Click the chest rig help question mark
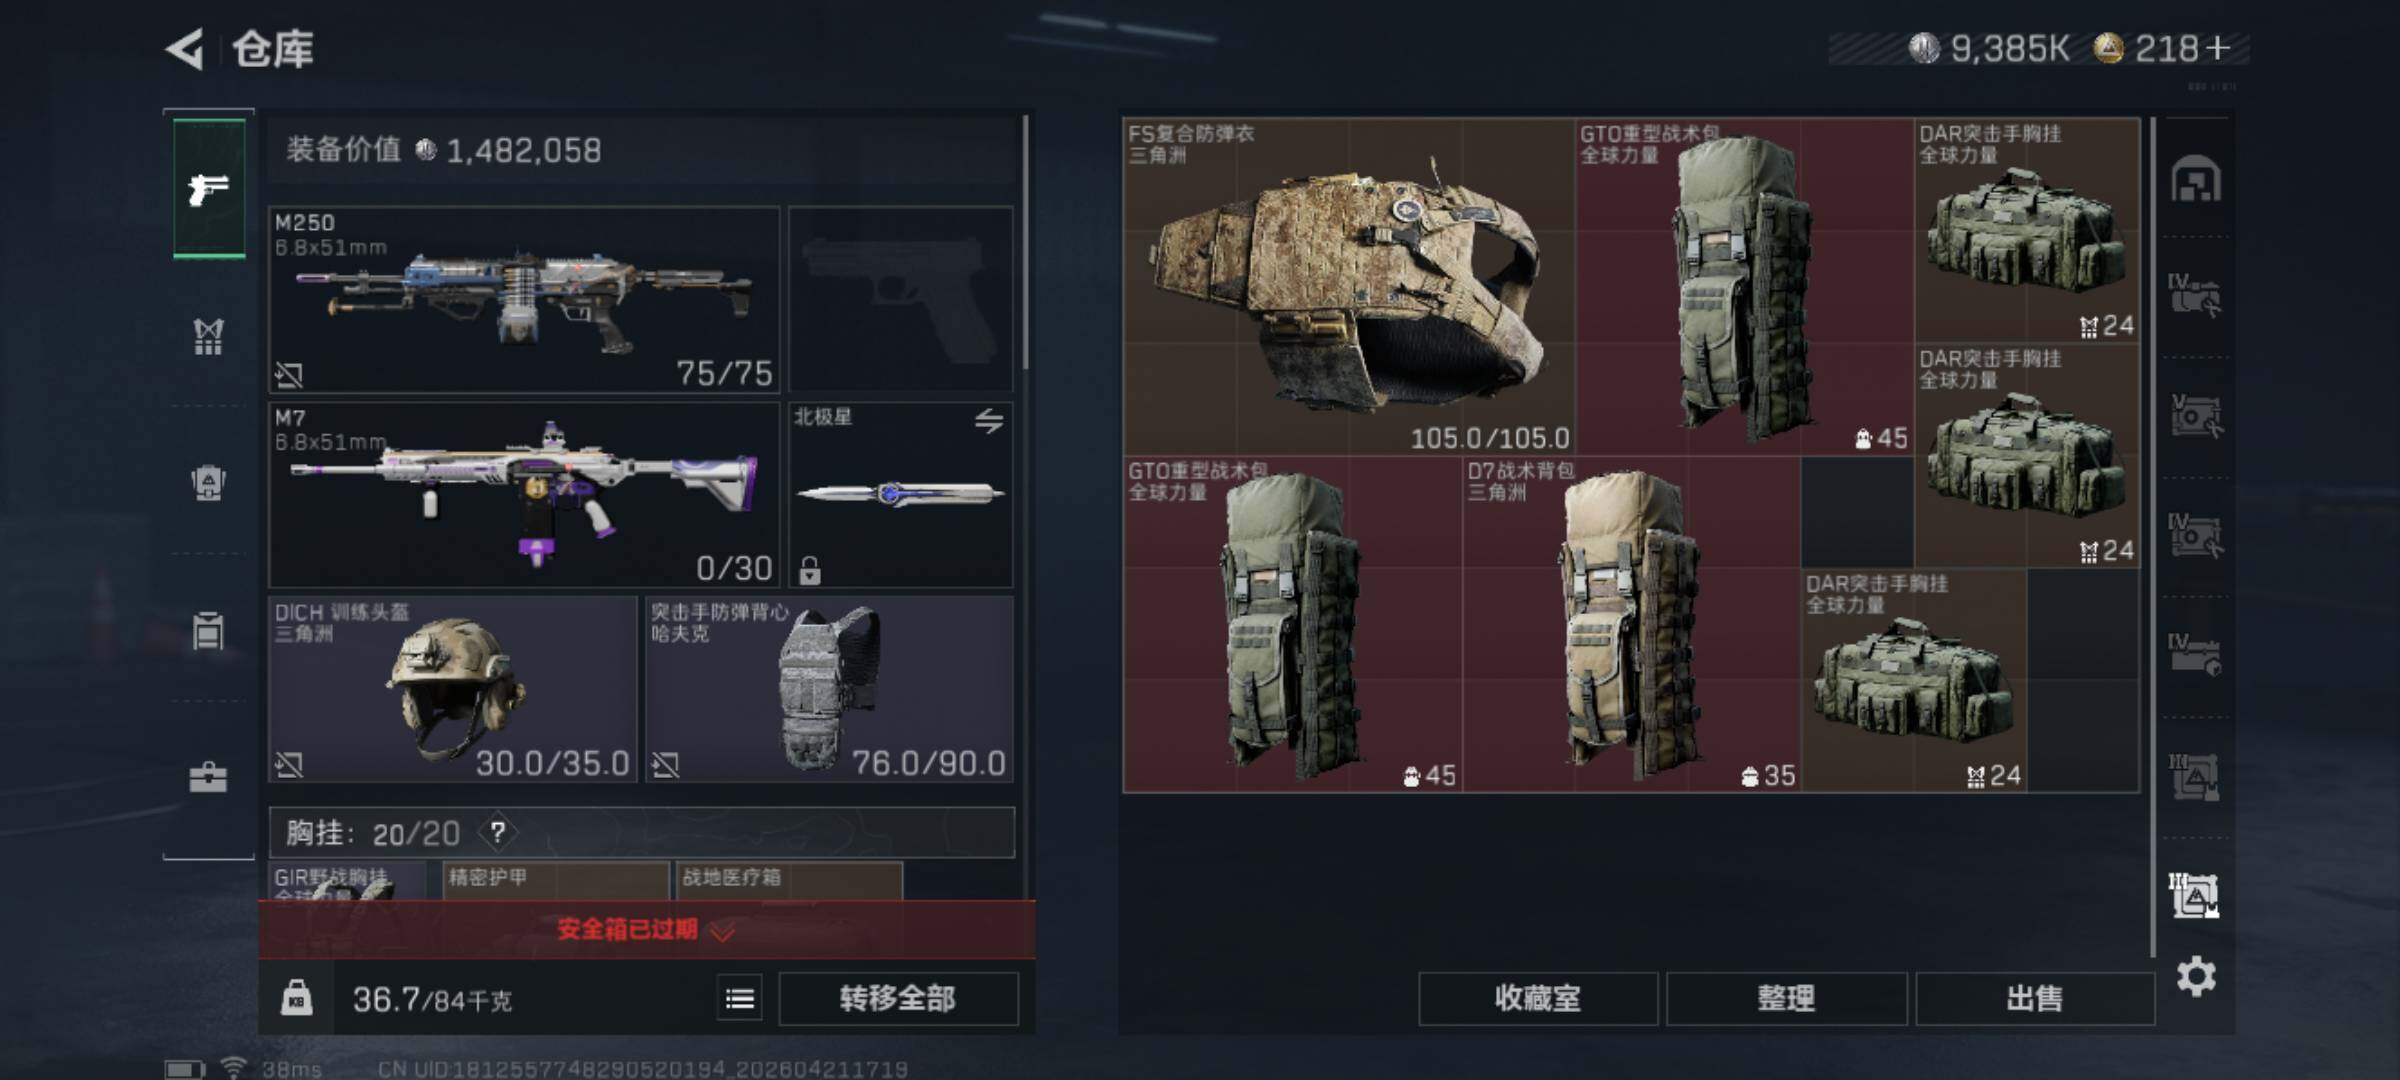 [x=497, y=832]
